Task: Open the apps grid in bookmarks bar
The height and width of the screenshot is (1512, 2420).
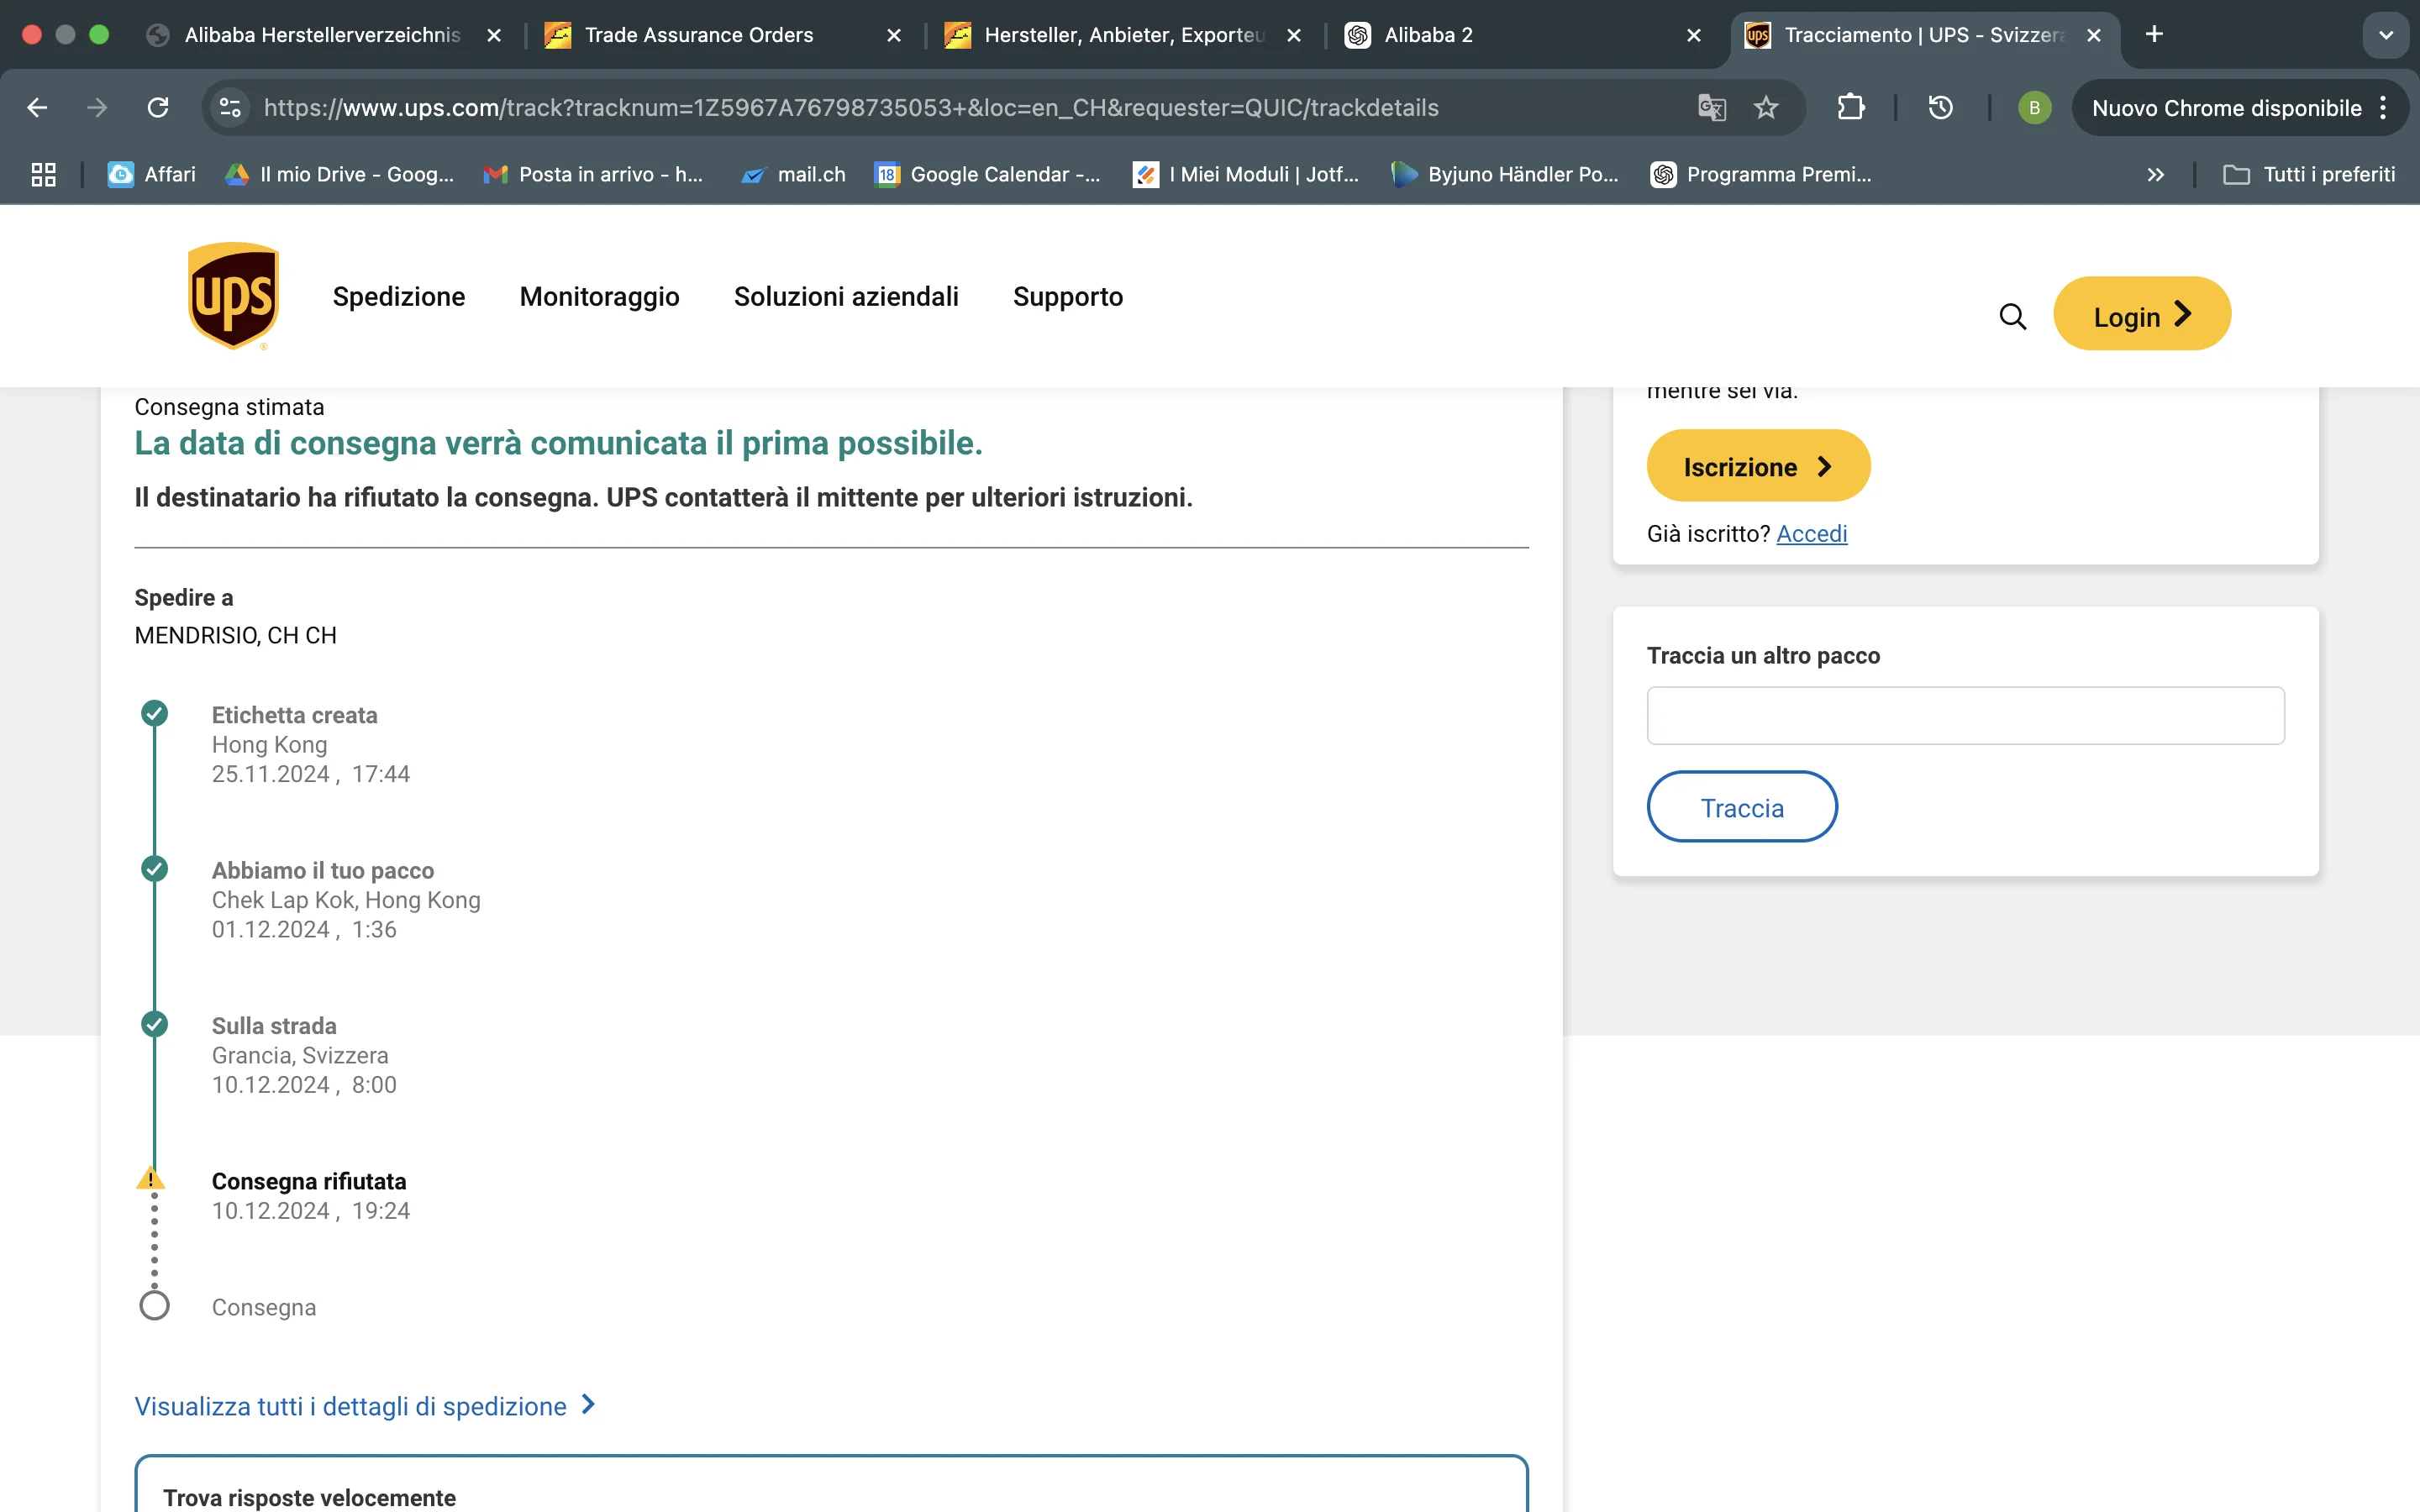Action: [43, 175]
